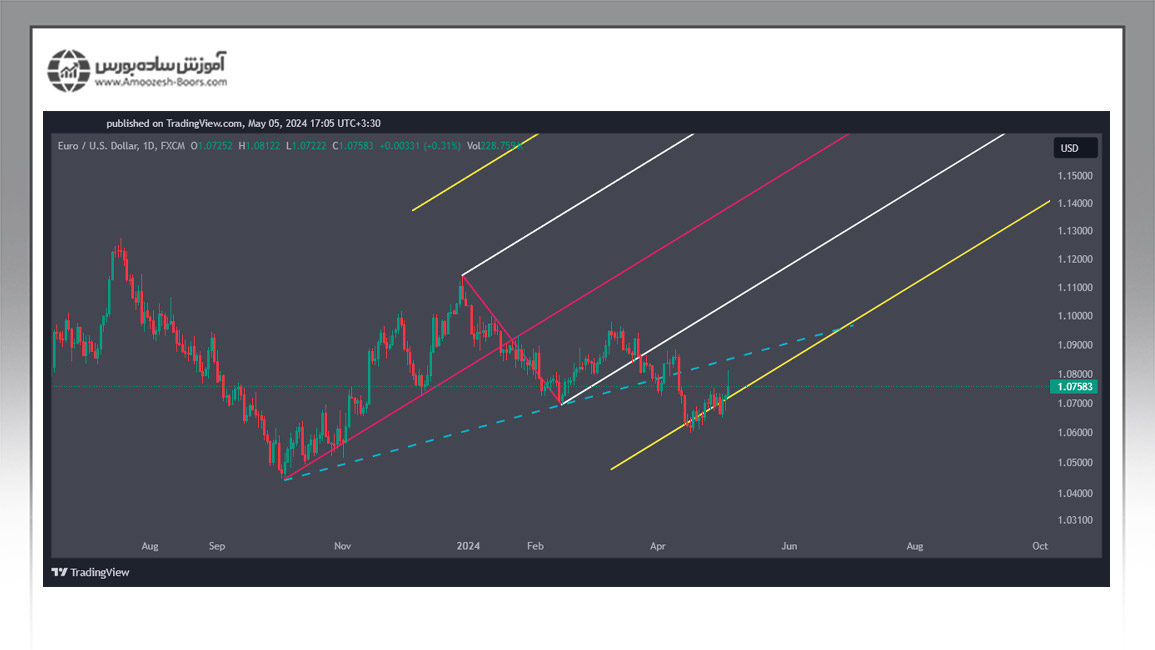Click the 1.15000 price axis label
Viewport: 1155px width, 650px height.
point(1075,176)
